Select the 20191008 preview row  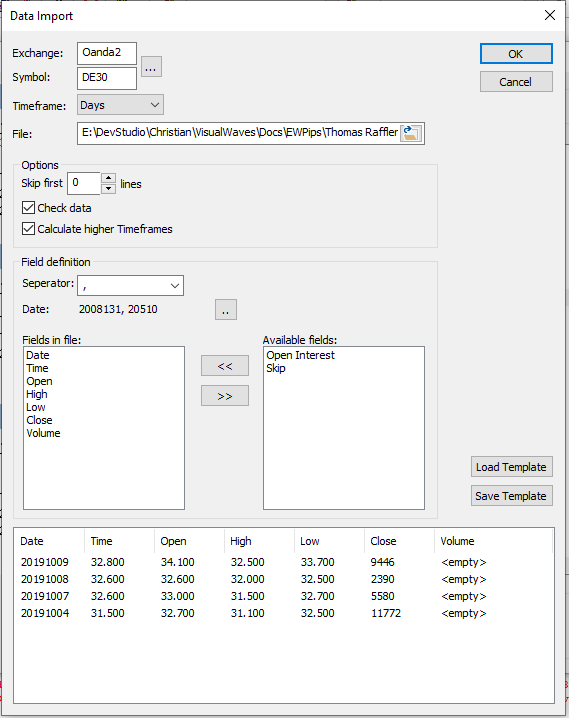tap(283, 579)
